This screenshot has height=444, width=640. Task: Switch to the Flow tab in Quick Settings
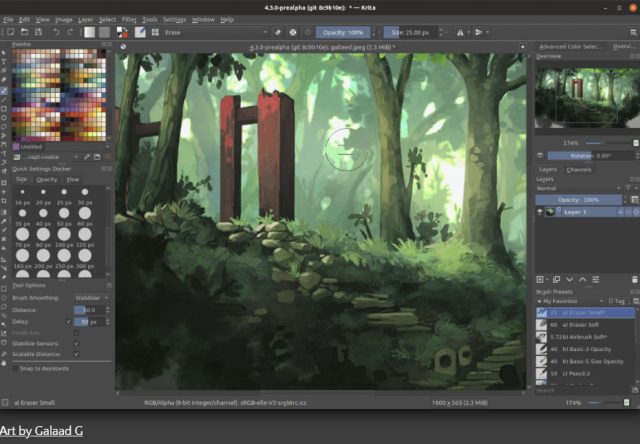73,180
